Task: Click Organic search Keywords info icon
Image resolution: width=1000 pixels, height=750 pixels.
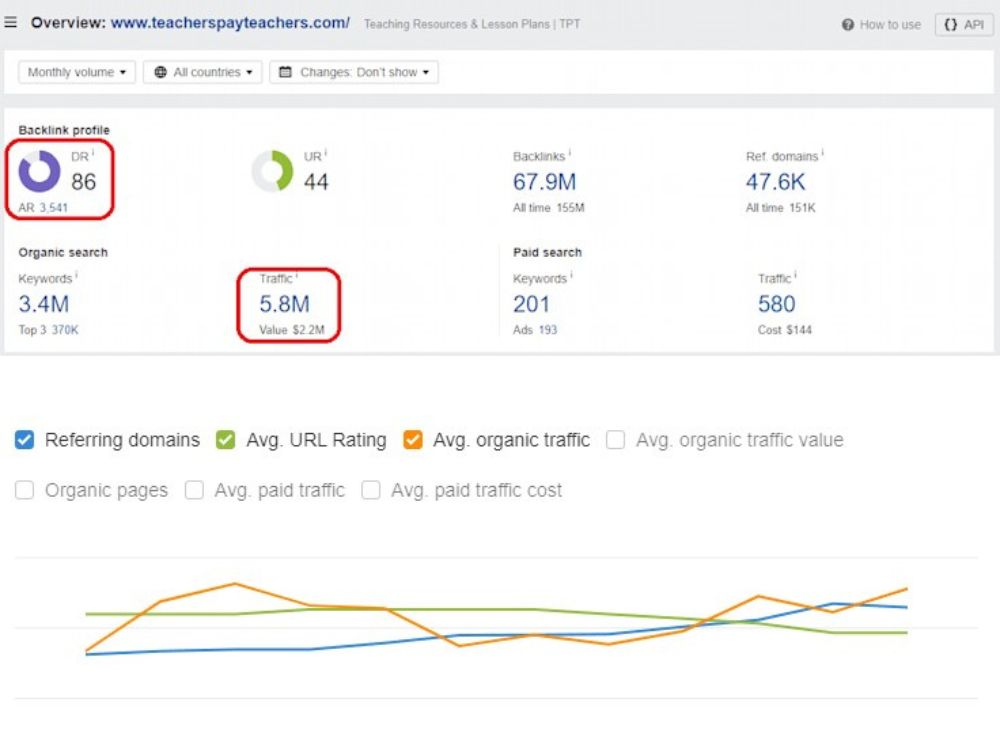Action: coord(77,276)
